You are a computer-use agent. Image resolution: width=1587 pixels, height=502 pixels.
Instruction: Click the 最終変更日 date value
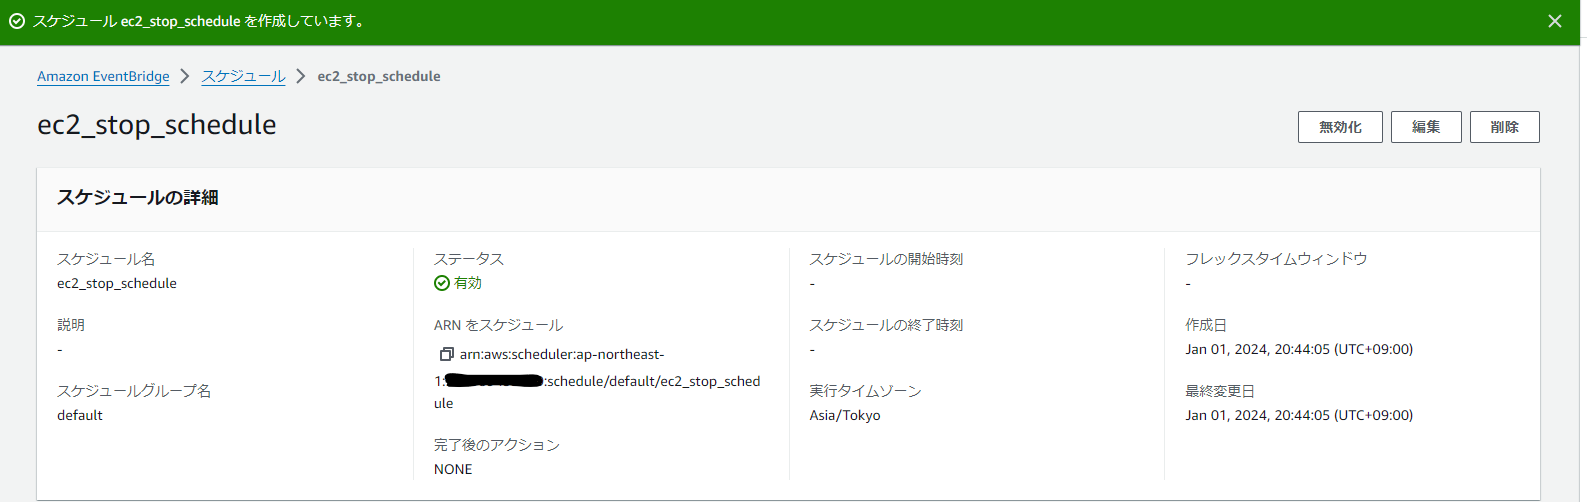tap(1299, 415)
